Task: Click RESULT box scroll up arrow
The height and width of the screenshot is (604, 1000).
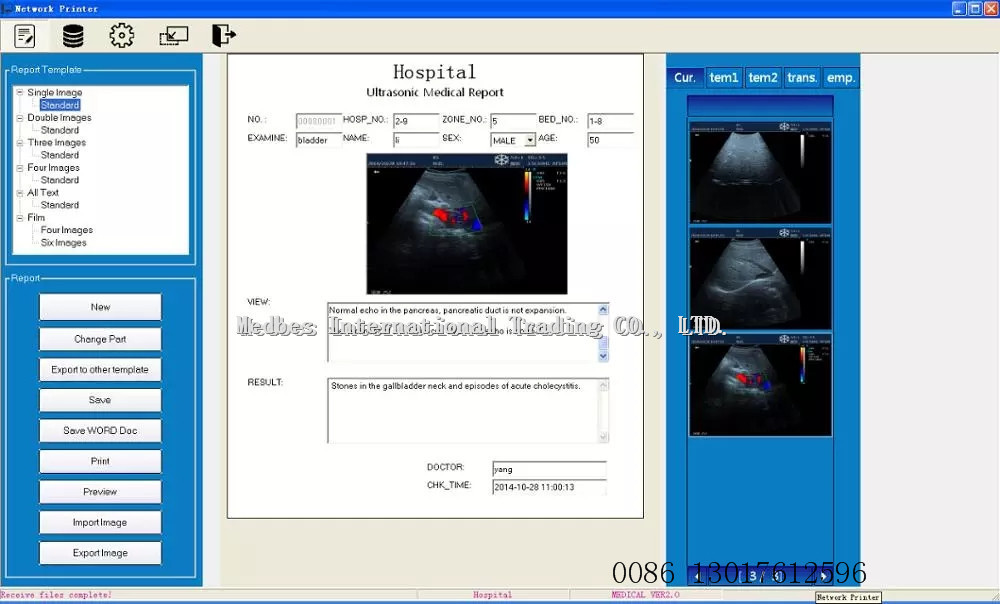Action: coord(603,386)
